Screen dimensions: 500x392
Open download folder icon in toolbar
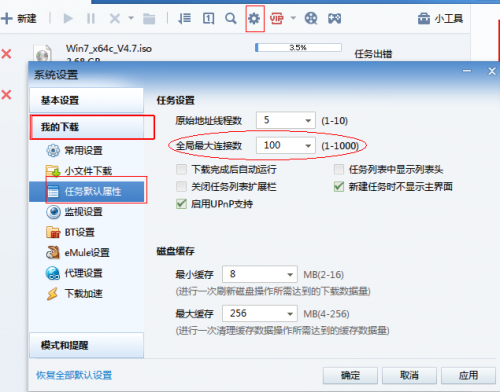pyautogui.click(x=149, y=19)
